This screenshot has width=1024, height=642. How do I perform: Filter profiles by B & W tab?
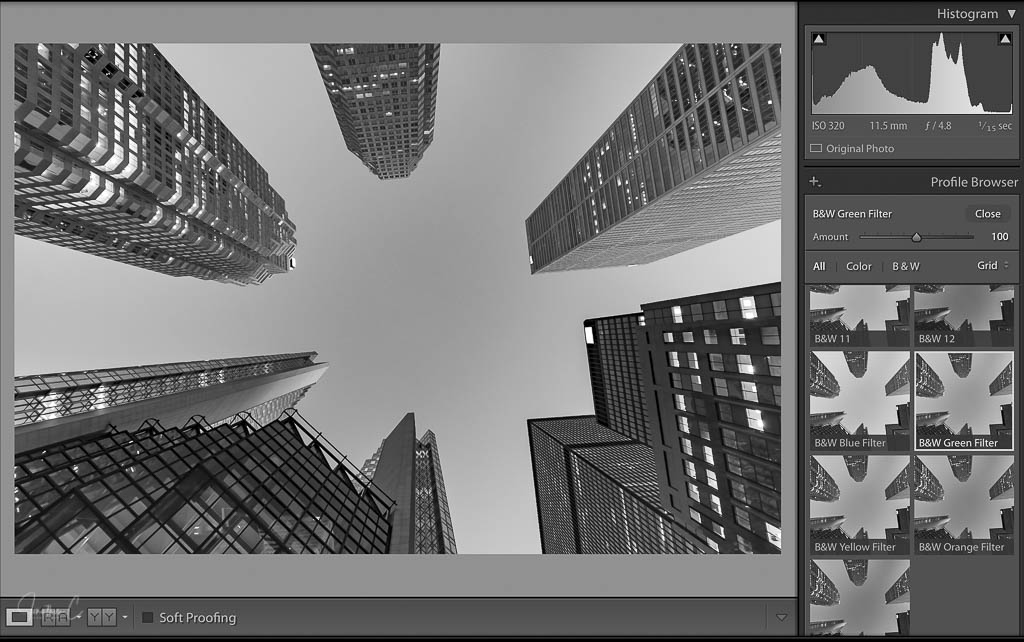pyautogui.click(x=905, y=266)
